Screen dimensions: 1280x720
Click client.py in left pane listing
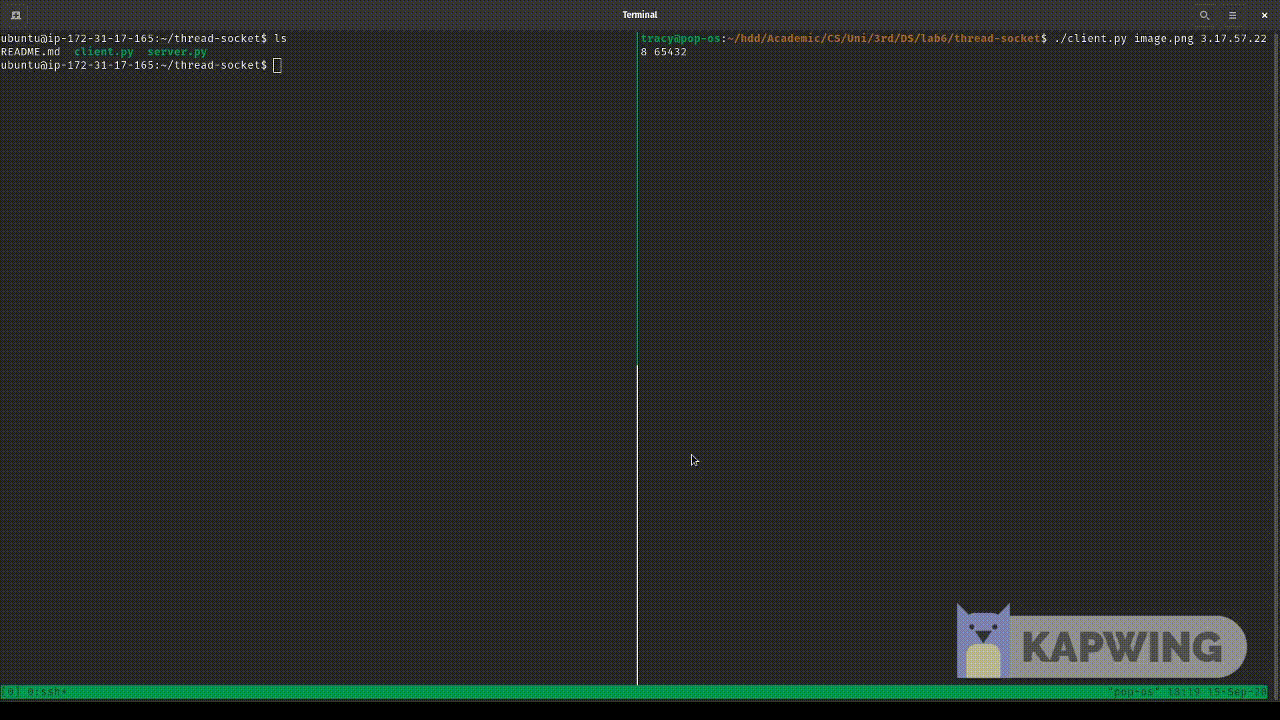[104, 52]
